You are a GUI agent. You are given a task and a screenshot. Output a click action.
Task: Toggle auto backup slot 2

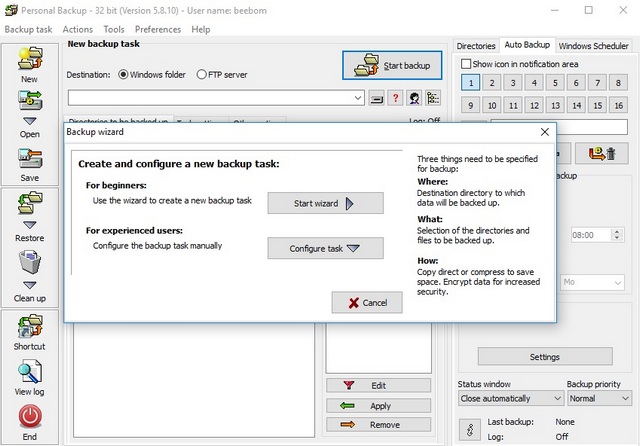pos(492,83)
